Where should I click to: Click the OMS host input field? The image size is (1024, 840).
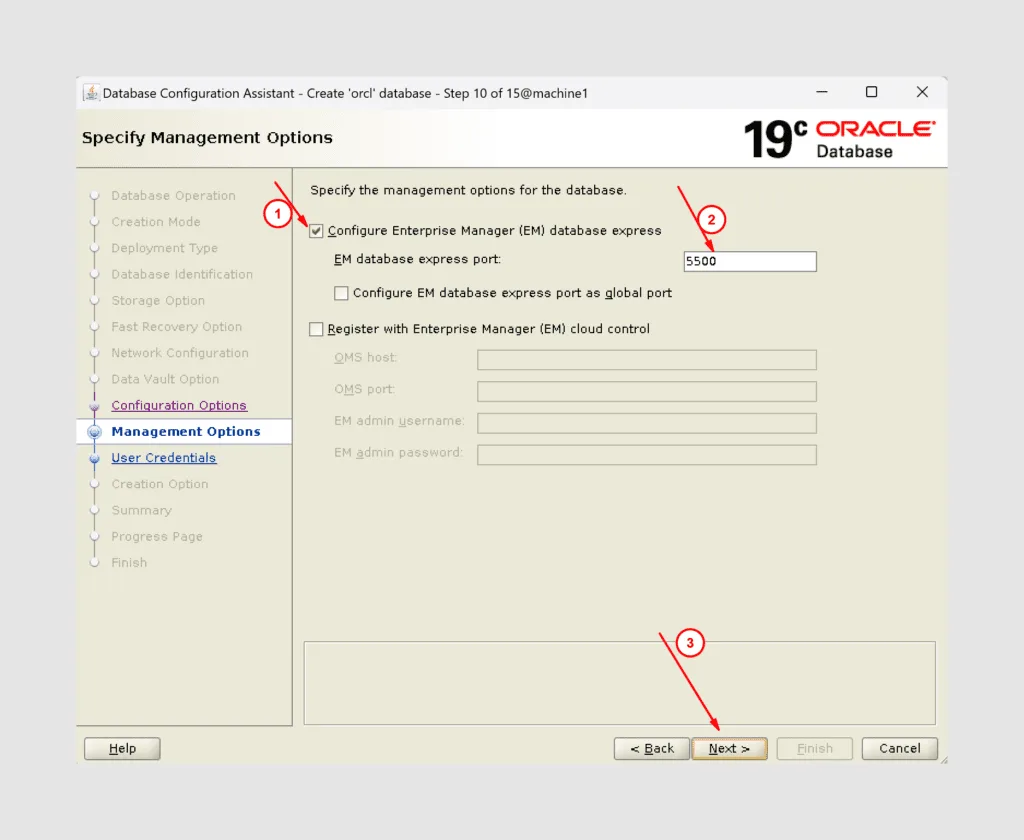point(647,359)
